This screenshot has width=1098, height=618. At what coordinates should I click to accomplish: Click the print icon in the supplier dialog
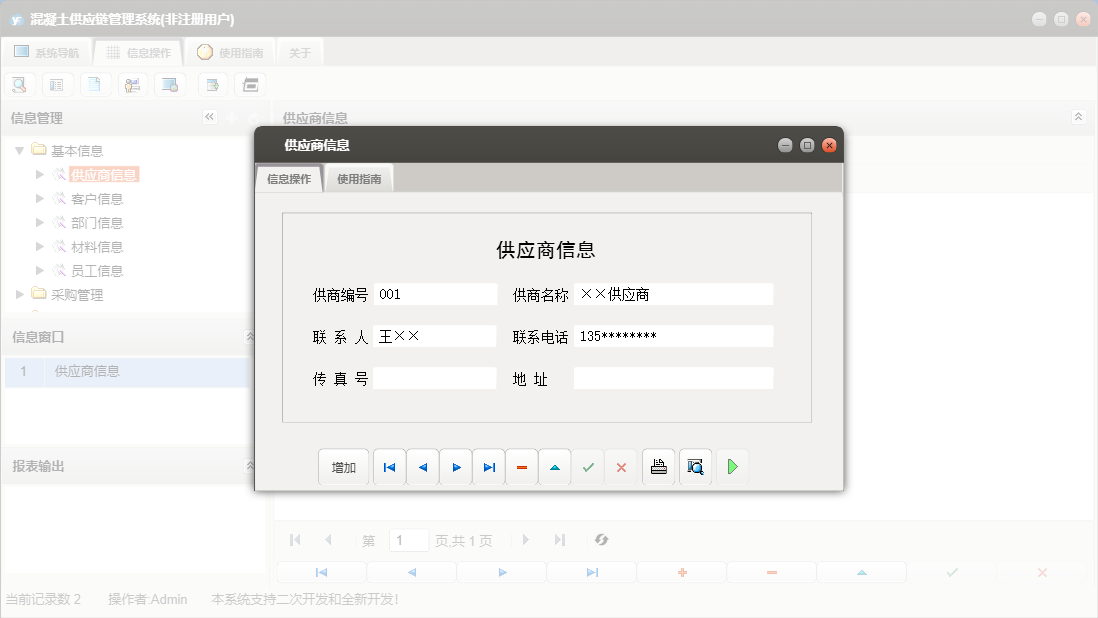click(658, 466)
